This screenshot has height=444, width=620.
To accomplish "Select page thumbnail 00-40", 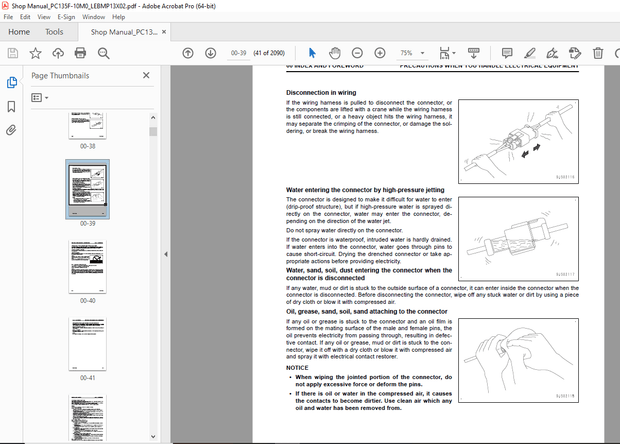I will point(87,267).
